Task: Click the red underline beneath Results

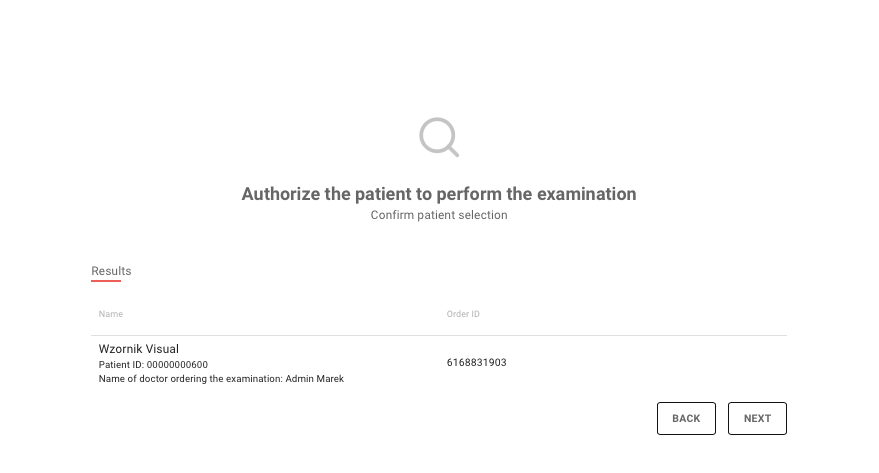Action: 106,281
